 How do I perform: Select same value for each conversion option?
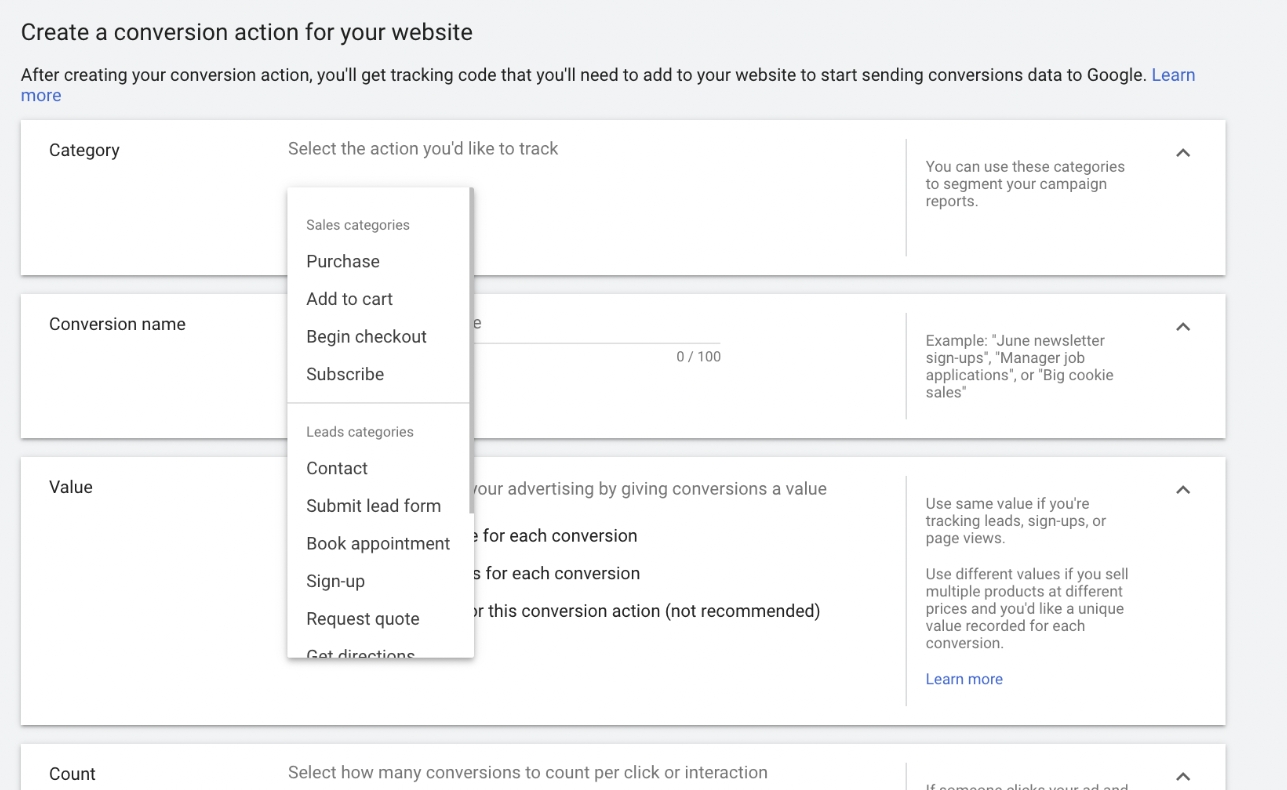coord(559,536)
